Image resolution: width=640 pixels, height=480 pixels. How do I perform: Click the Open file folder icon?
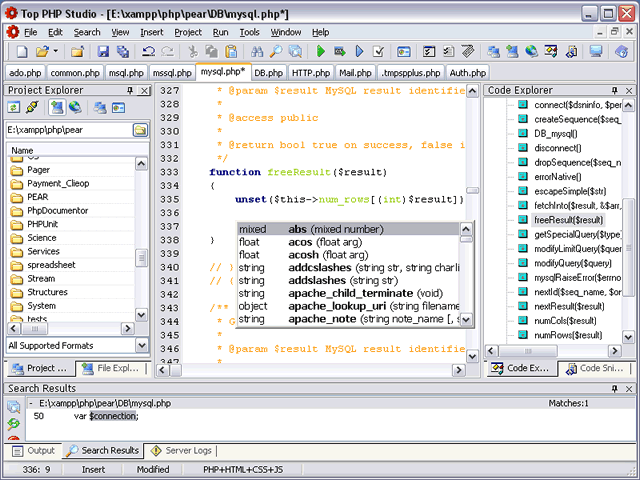click(x=42, y=51)
